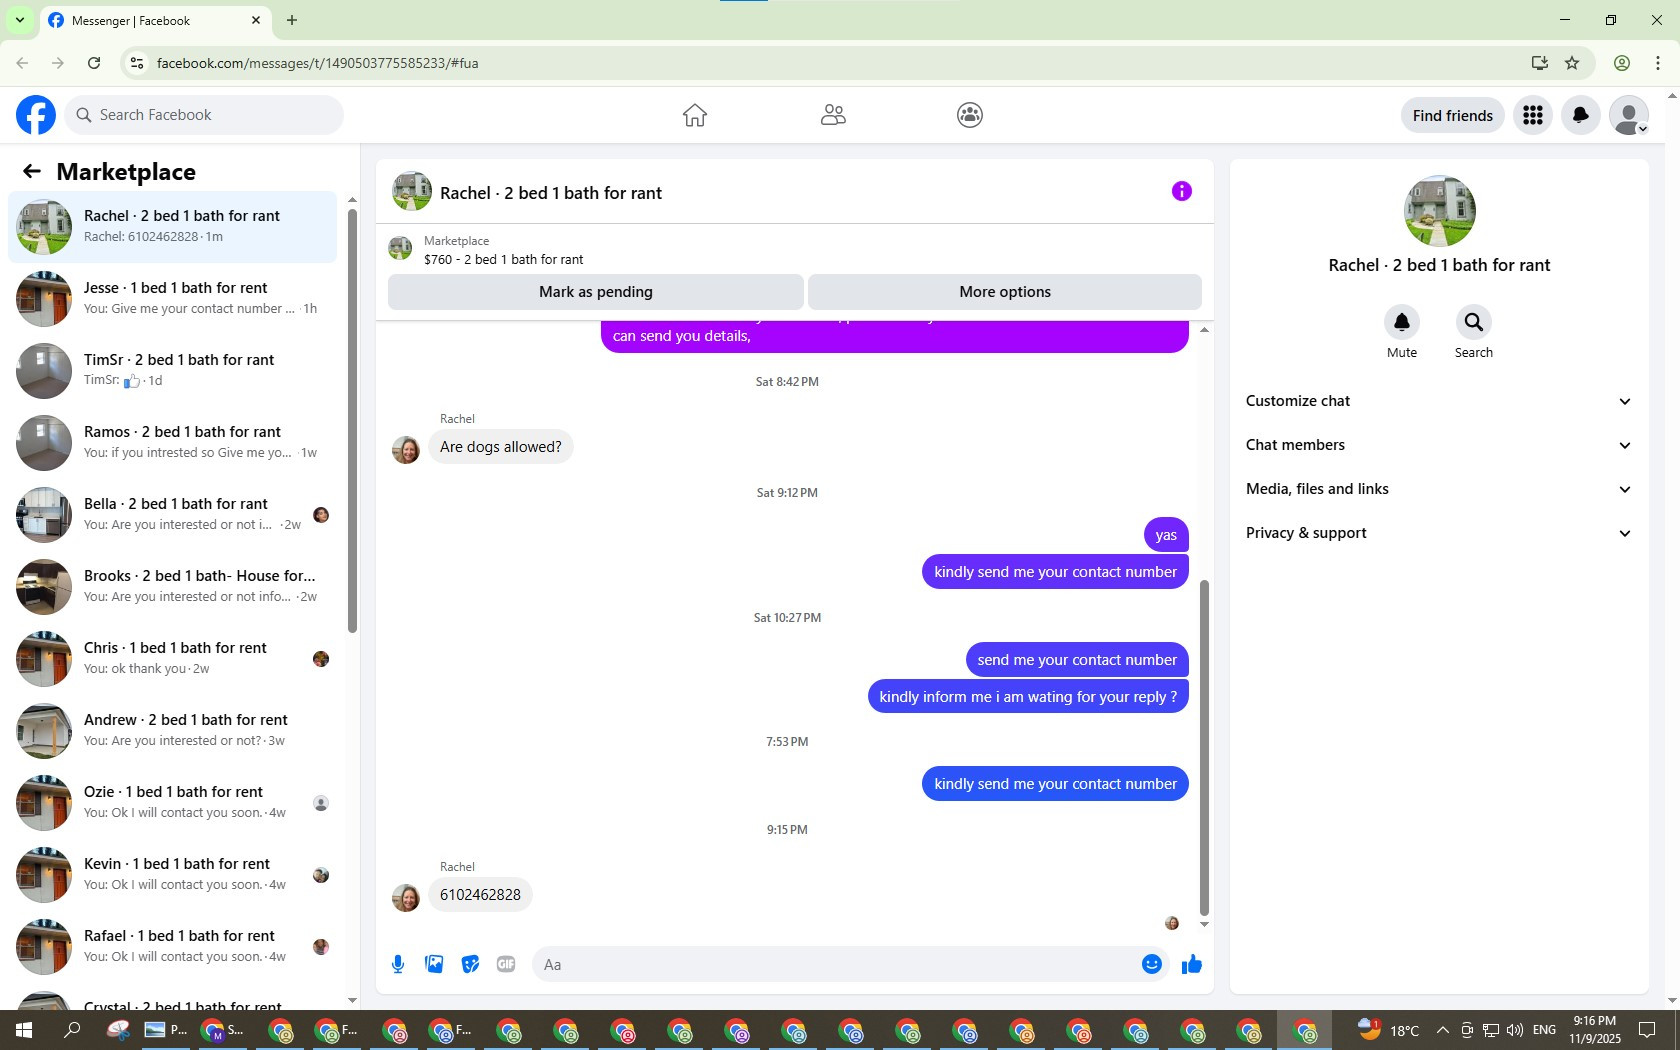Open the Friends icon in top navigation
The width and height of the screenshot is (1680, 1050).
pyautogui.click(x=833, y=115)
